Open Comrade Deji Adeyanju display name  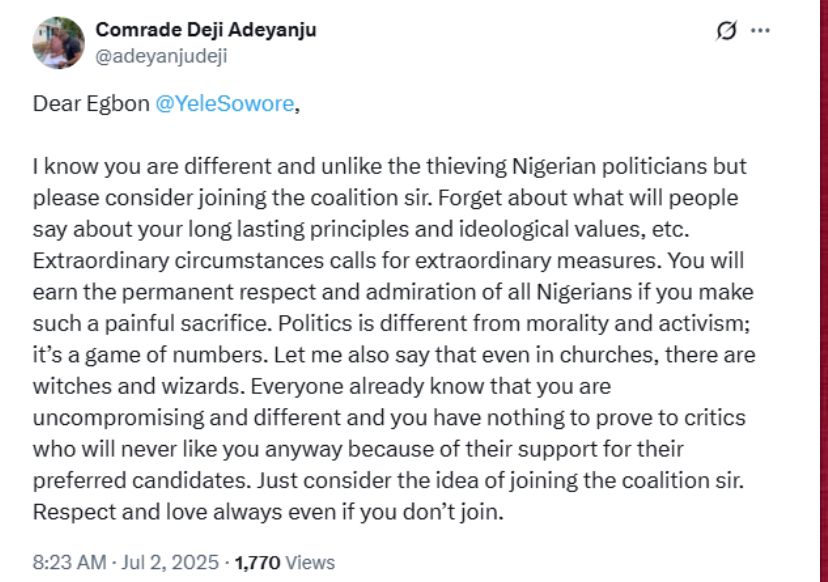(206, 30)
